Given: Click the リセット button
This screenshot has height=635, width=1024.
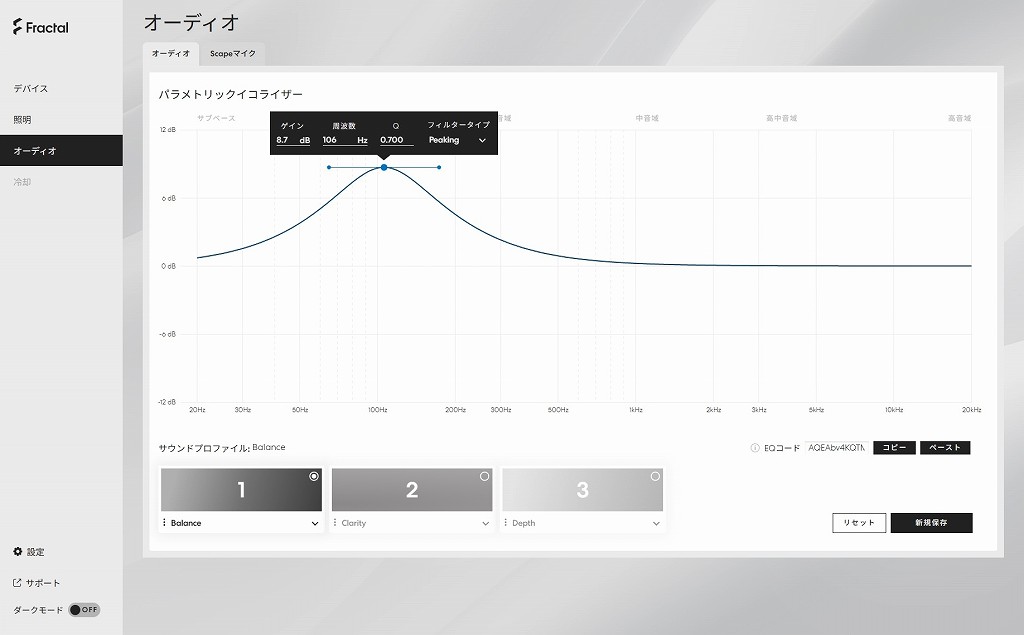Looking at the screenshot, I should [x=859, y=523].
